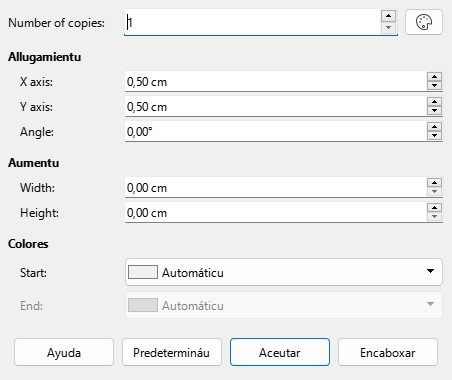
Task: Open help with the Ayuda button
Action: [64, 352]
